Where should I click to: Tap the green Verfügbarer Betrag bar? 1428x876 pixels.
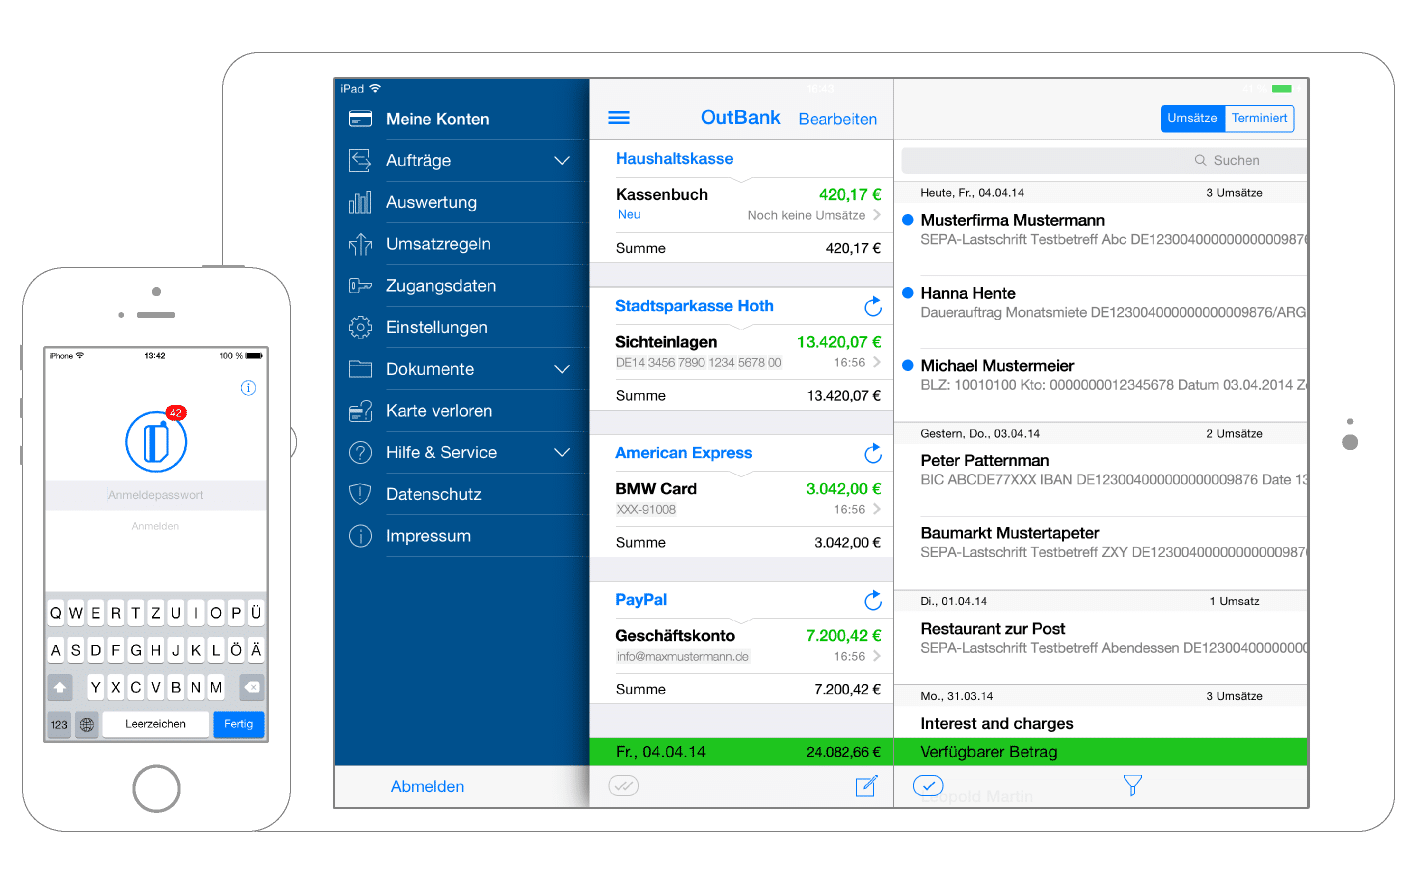tap(1101, 752)
